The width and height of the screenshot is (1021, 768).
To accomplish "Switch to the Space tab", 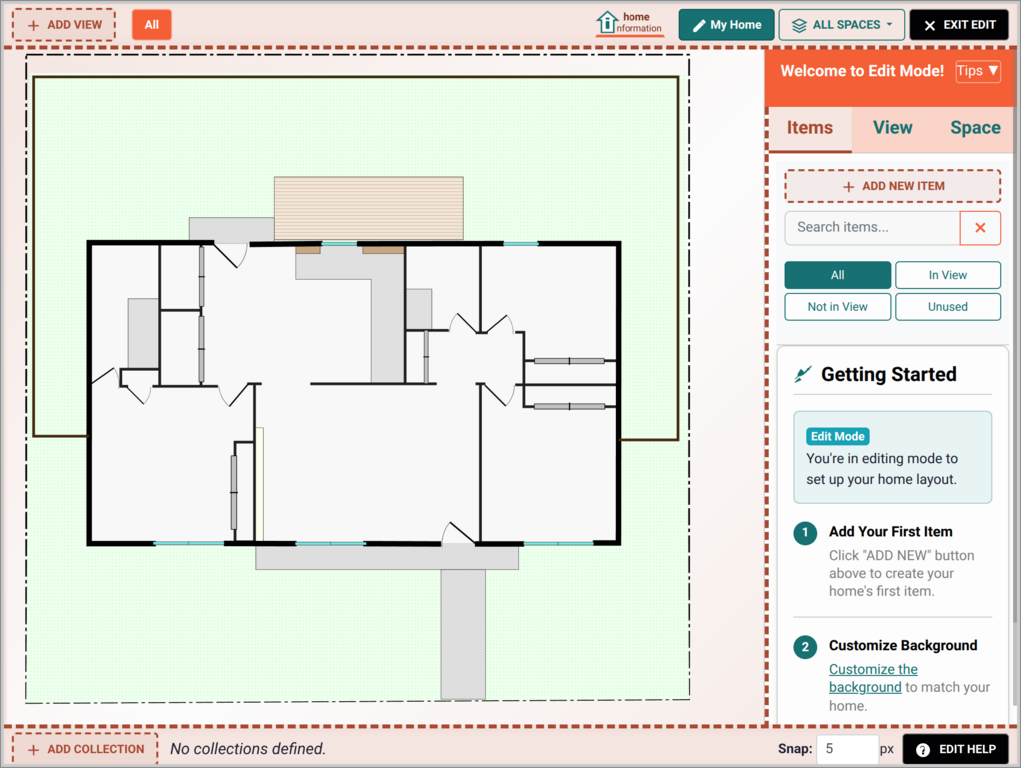I will (x=975, y=128).
